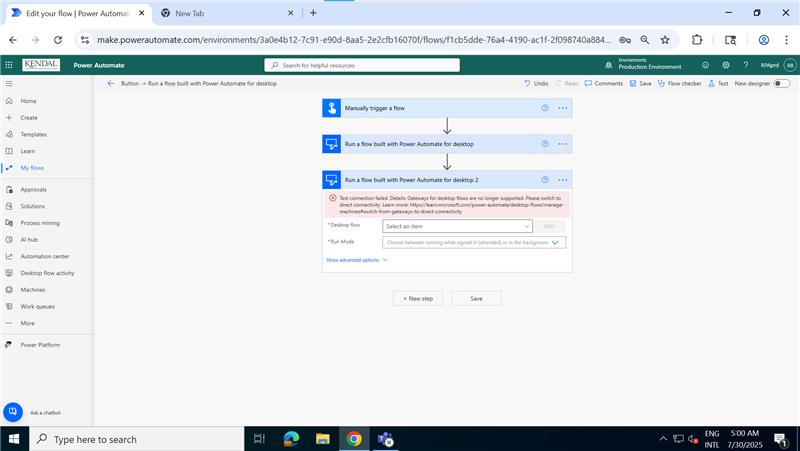Expand Run a flow built with Power Automate for desktop card
The width and height of the screenshot is (800, 451).
[447, 144]
